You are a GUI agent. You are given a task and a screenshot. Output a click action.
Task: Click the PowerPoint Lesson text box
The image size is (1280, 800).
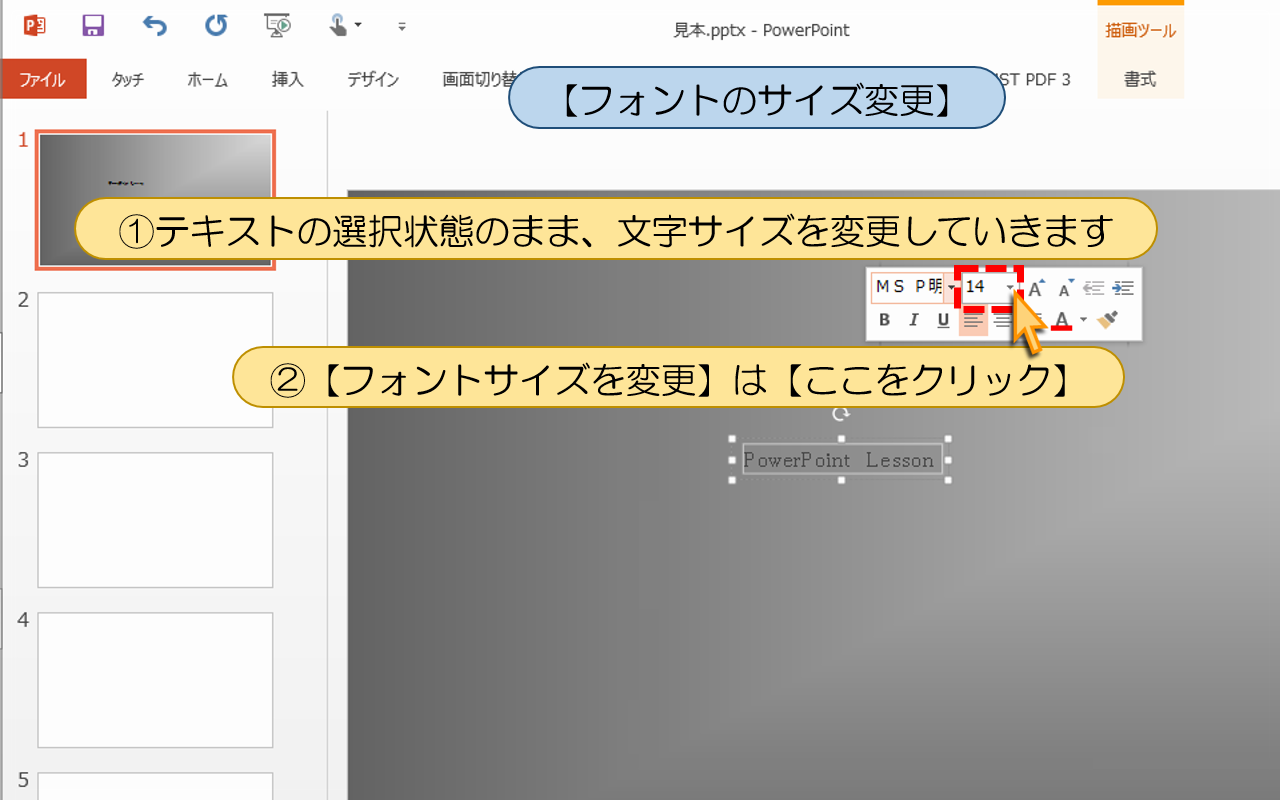tap(841, 460)
